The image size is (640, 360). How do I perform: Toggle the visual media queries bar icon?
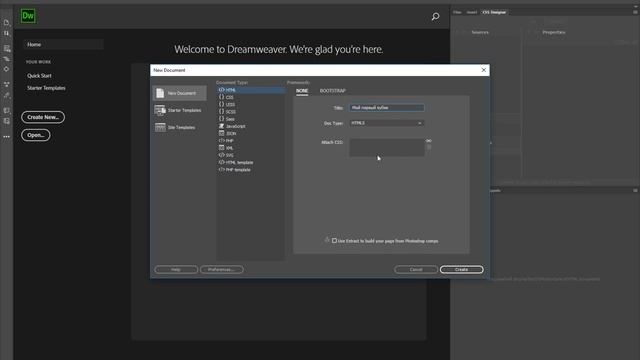[x=7, y=59]
